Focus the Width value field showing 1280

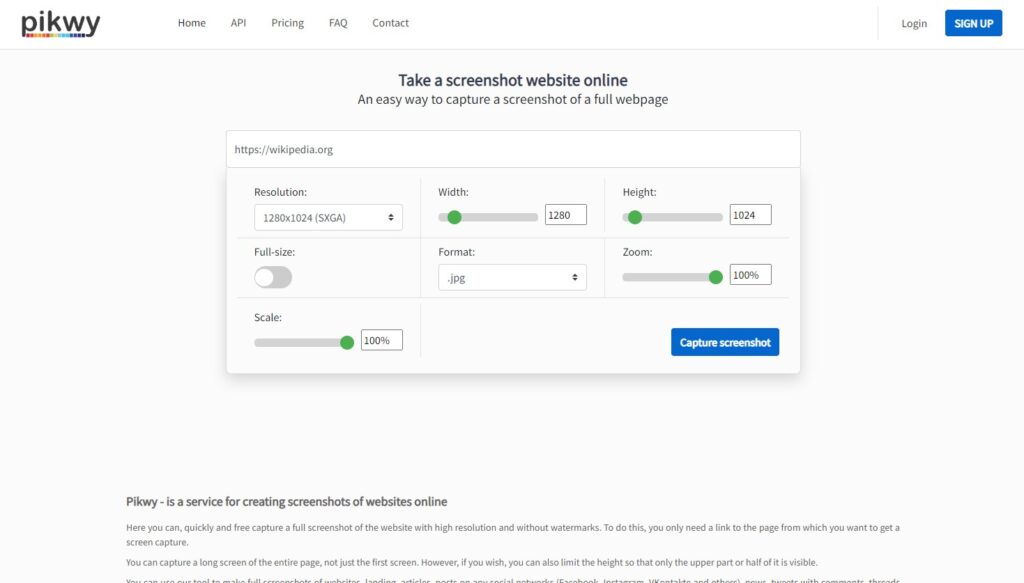(565, 215)
